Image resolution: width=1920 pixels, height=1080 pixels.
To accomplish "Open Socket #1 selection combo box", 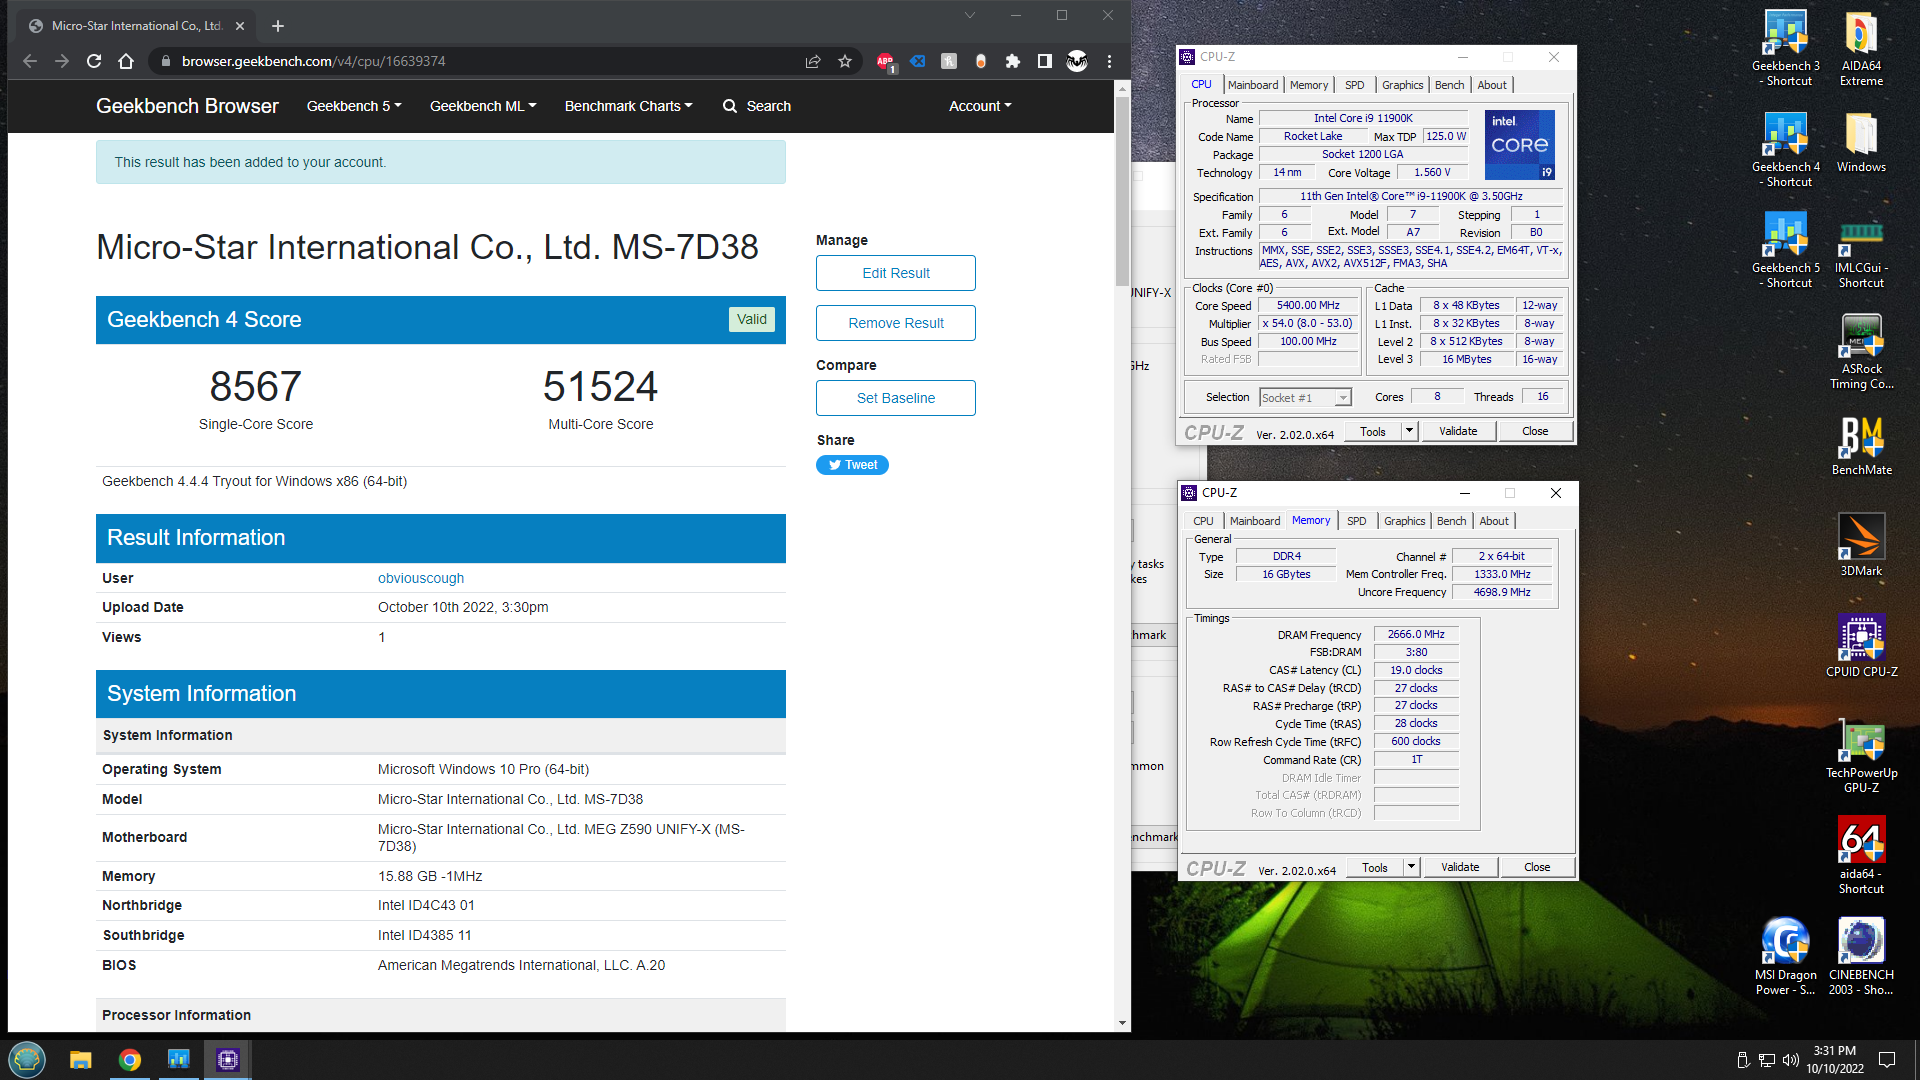I will (x=1305, y=398).
